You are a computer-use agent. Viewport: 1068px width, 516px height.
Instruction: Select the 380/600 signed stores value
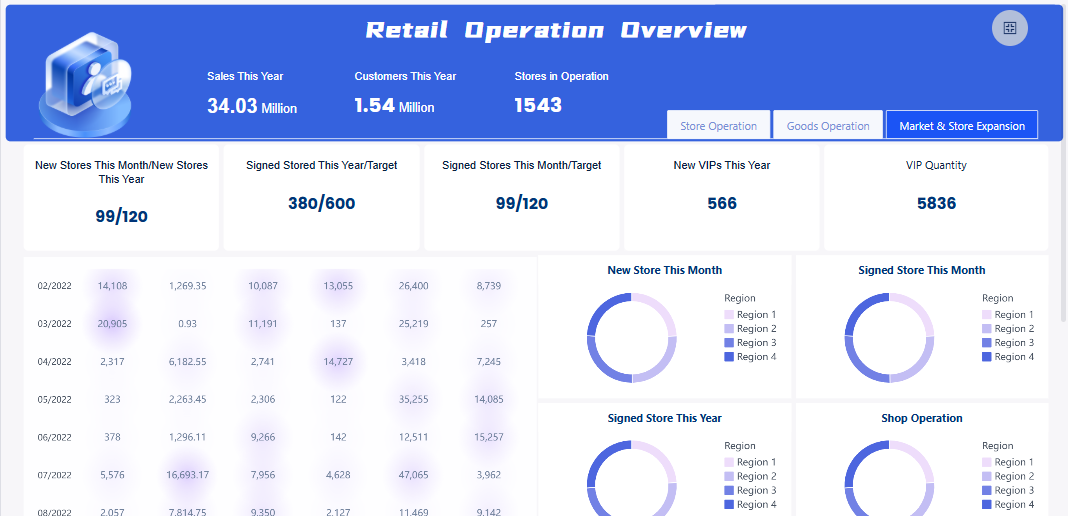(x=321, y=204)
